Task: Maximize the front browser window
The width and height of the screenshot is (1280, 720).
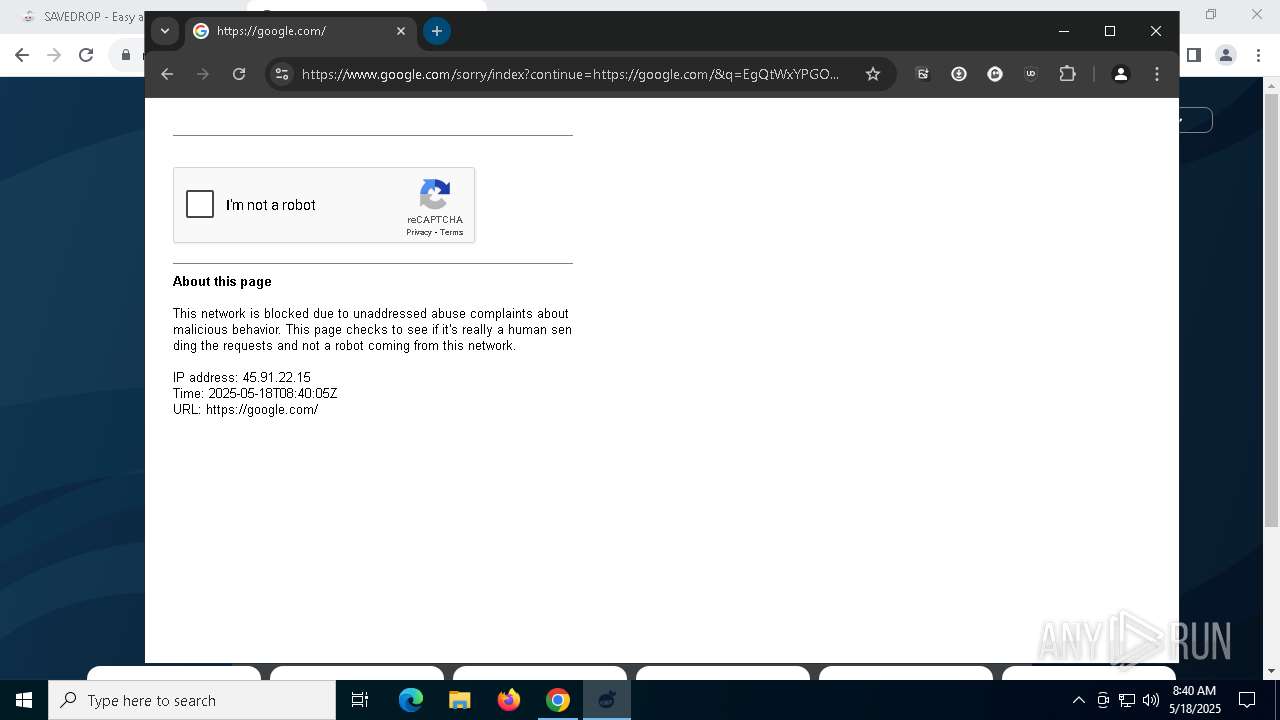Action: (x=1110, y=31)
